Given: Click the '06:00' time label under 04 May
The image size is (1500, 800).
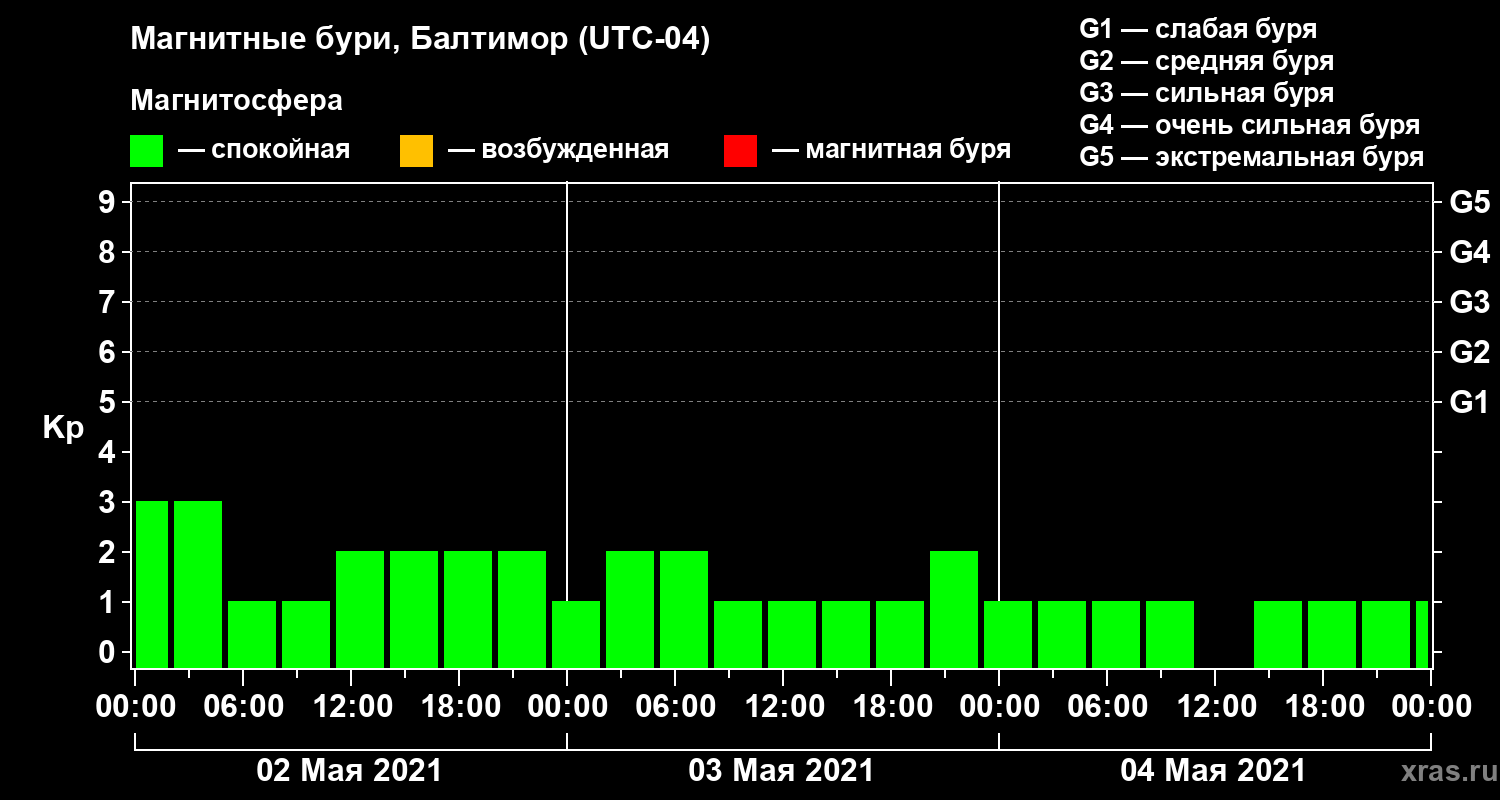Looking at the screenshot, I should point(1107,707).
